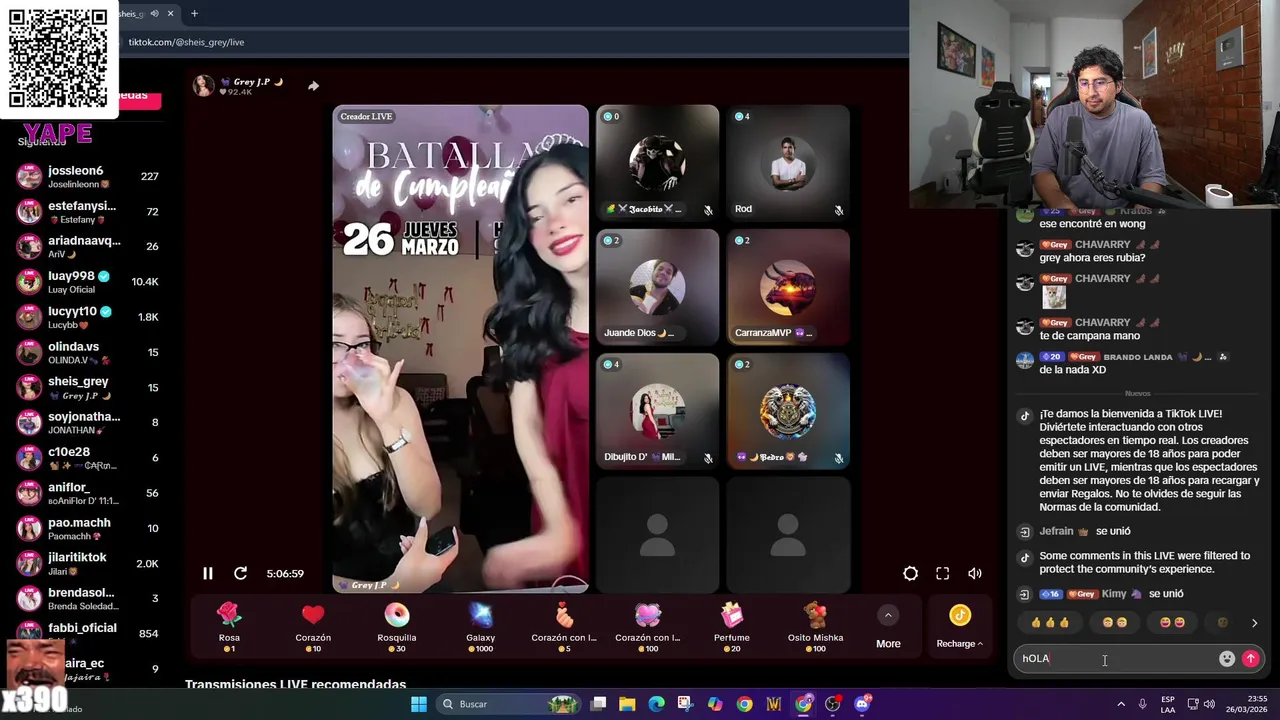Send the Rosquilla donut gift
The width and height of the screenshot is (1280, 720).
click(x=397, y=627)
